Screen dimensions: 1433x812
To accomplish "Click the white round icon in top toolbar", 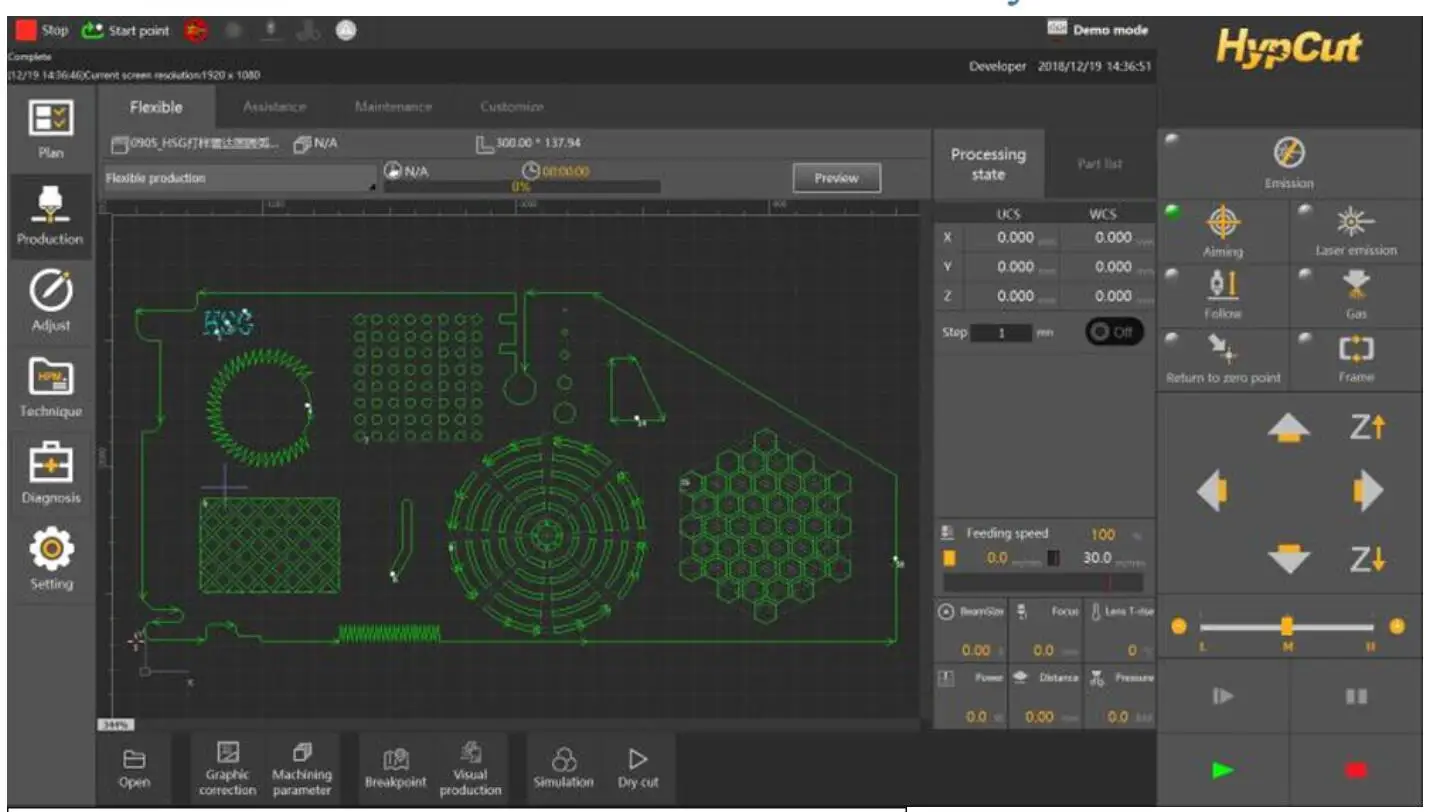I will [x=345, y=31].
